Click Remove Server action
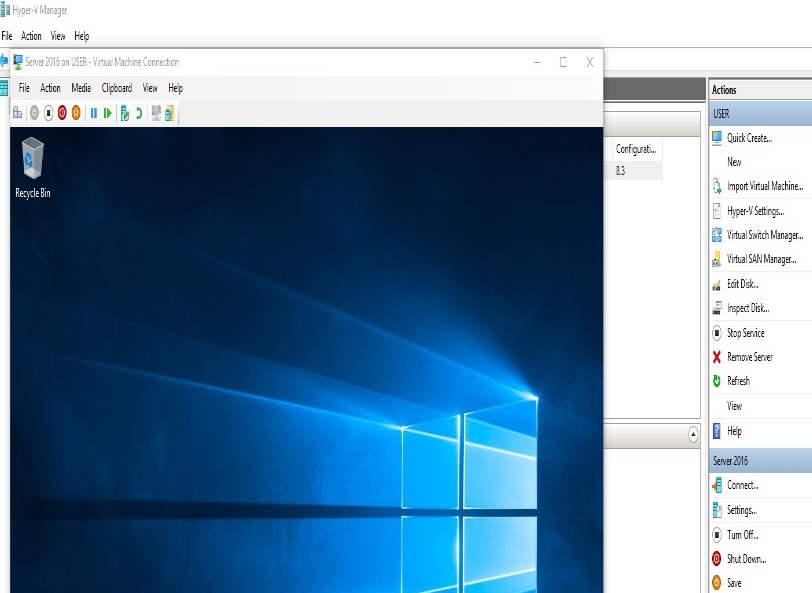The image size is (812, 593). click(749, 357)
